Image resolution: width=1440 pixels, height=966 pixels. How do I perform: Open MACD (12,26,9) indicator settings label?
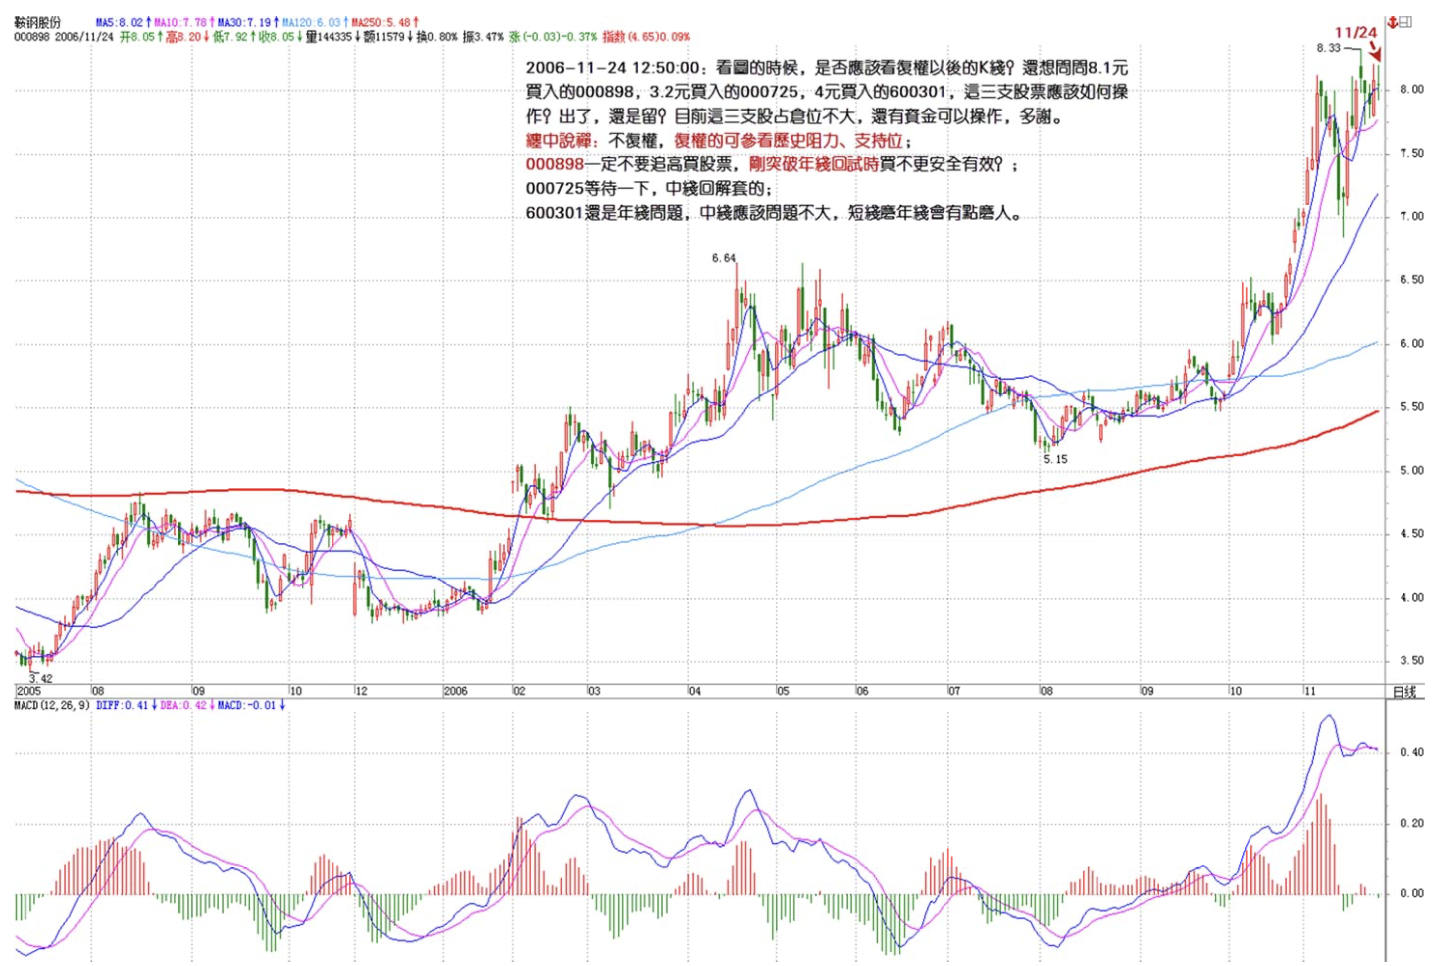(52, 706)
